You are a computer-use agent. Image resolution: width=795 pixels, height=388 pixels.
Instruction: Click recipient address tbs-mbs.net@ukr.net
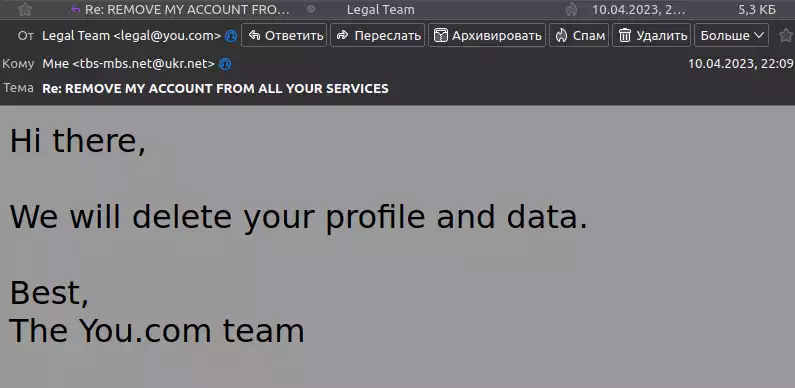pyautogui.click(x=147, y=64)
